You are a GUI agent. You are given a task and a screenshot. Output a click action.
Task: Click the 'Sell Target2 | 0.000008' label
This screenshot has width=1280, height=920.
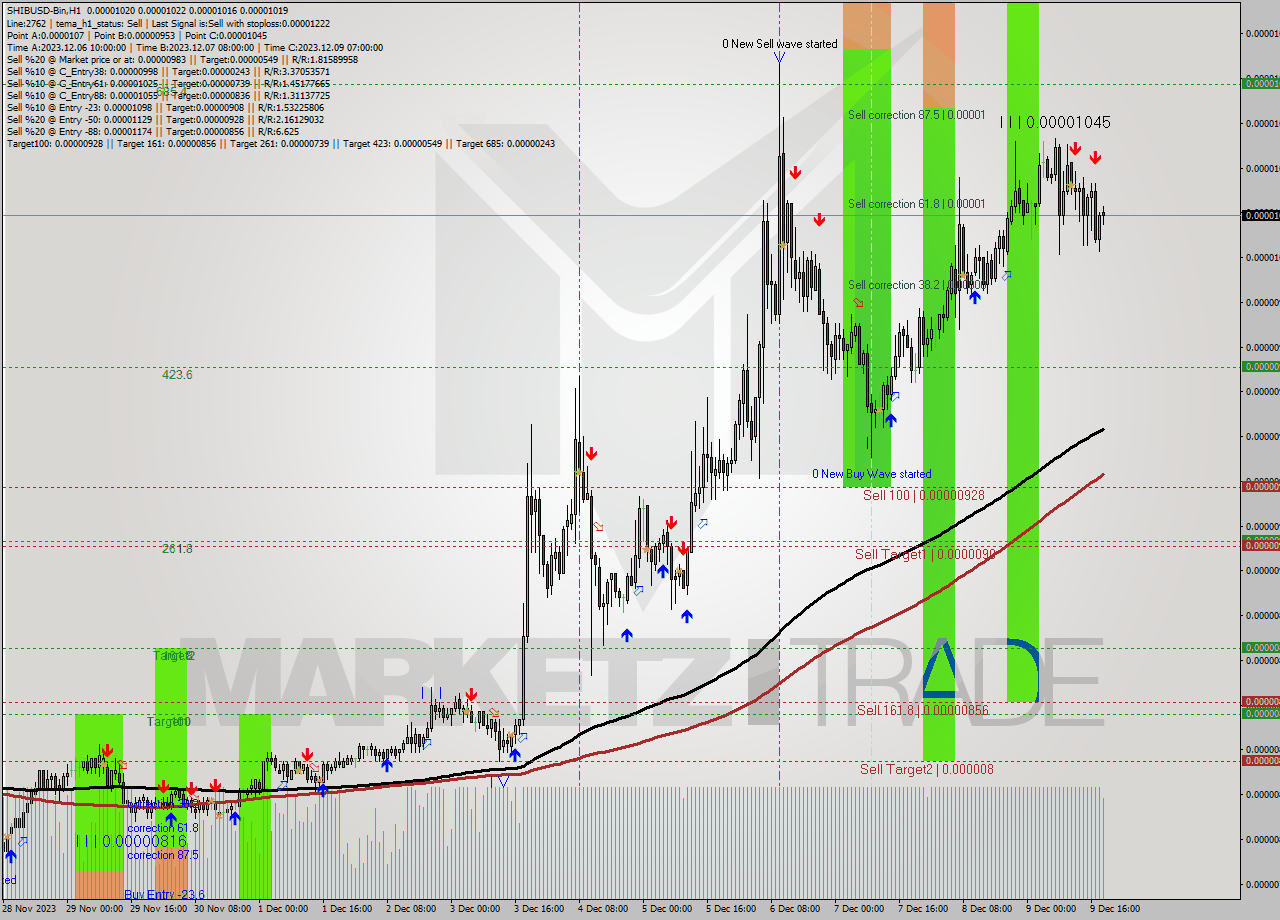pyautogui.click(x=926, y=769)
